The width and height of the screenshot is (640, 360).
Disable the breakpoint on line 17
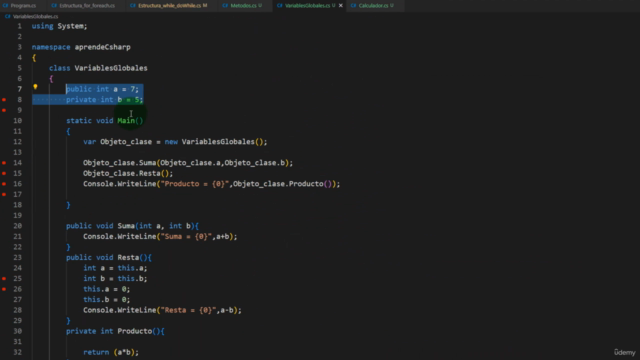point(4,194)
